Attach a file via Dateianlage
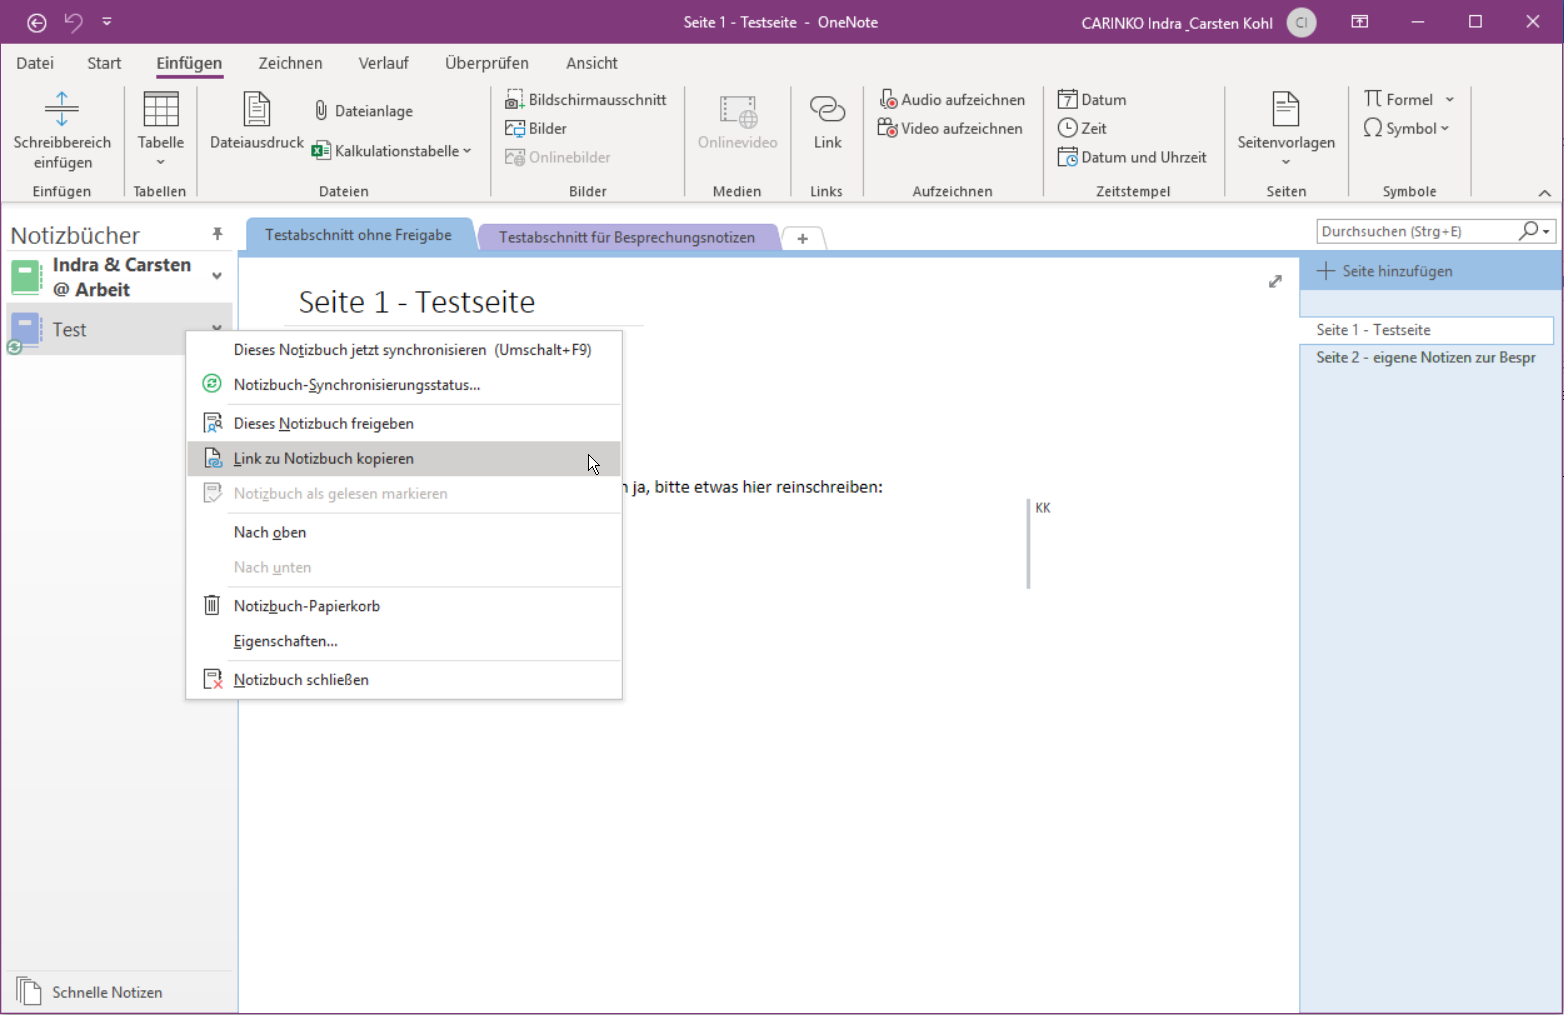Image resolution: width=1564 pixels, height=1015 pixels. [x=364, y=111]
